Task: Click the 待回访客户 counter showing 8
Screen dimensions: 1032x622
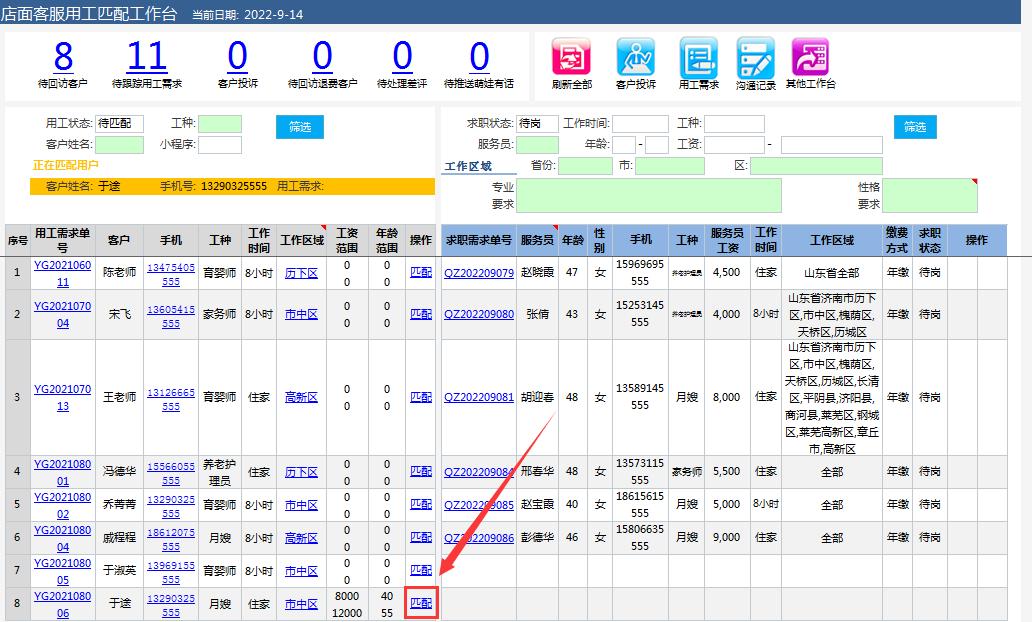Action: coord(62,58)
